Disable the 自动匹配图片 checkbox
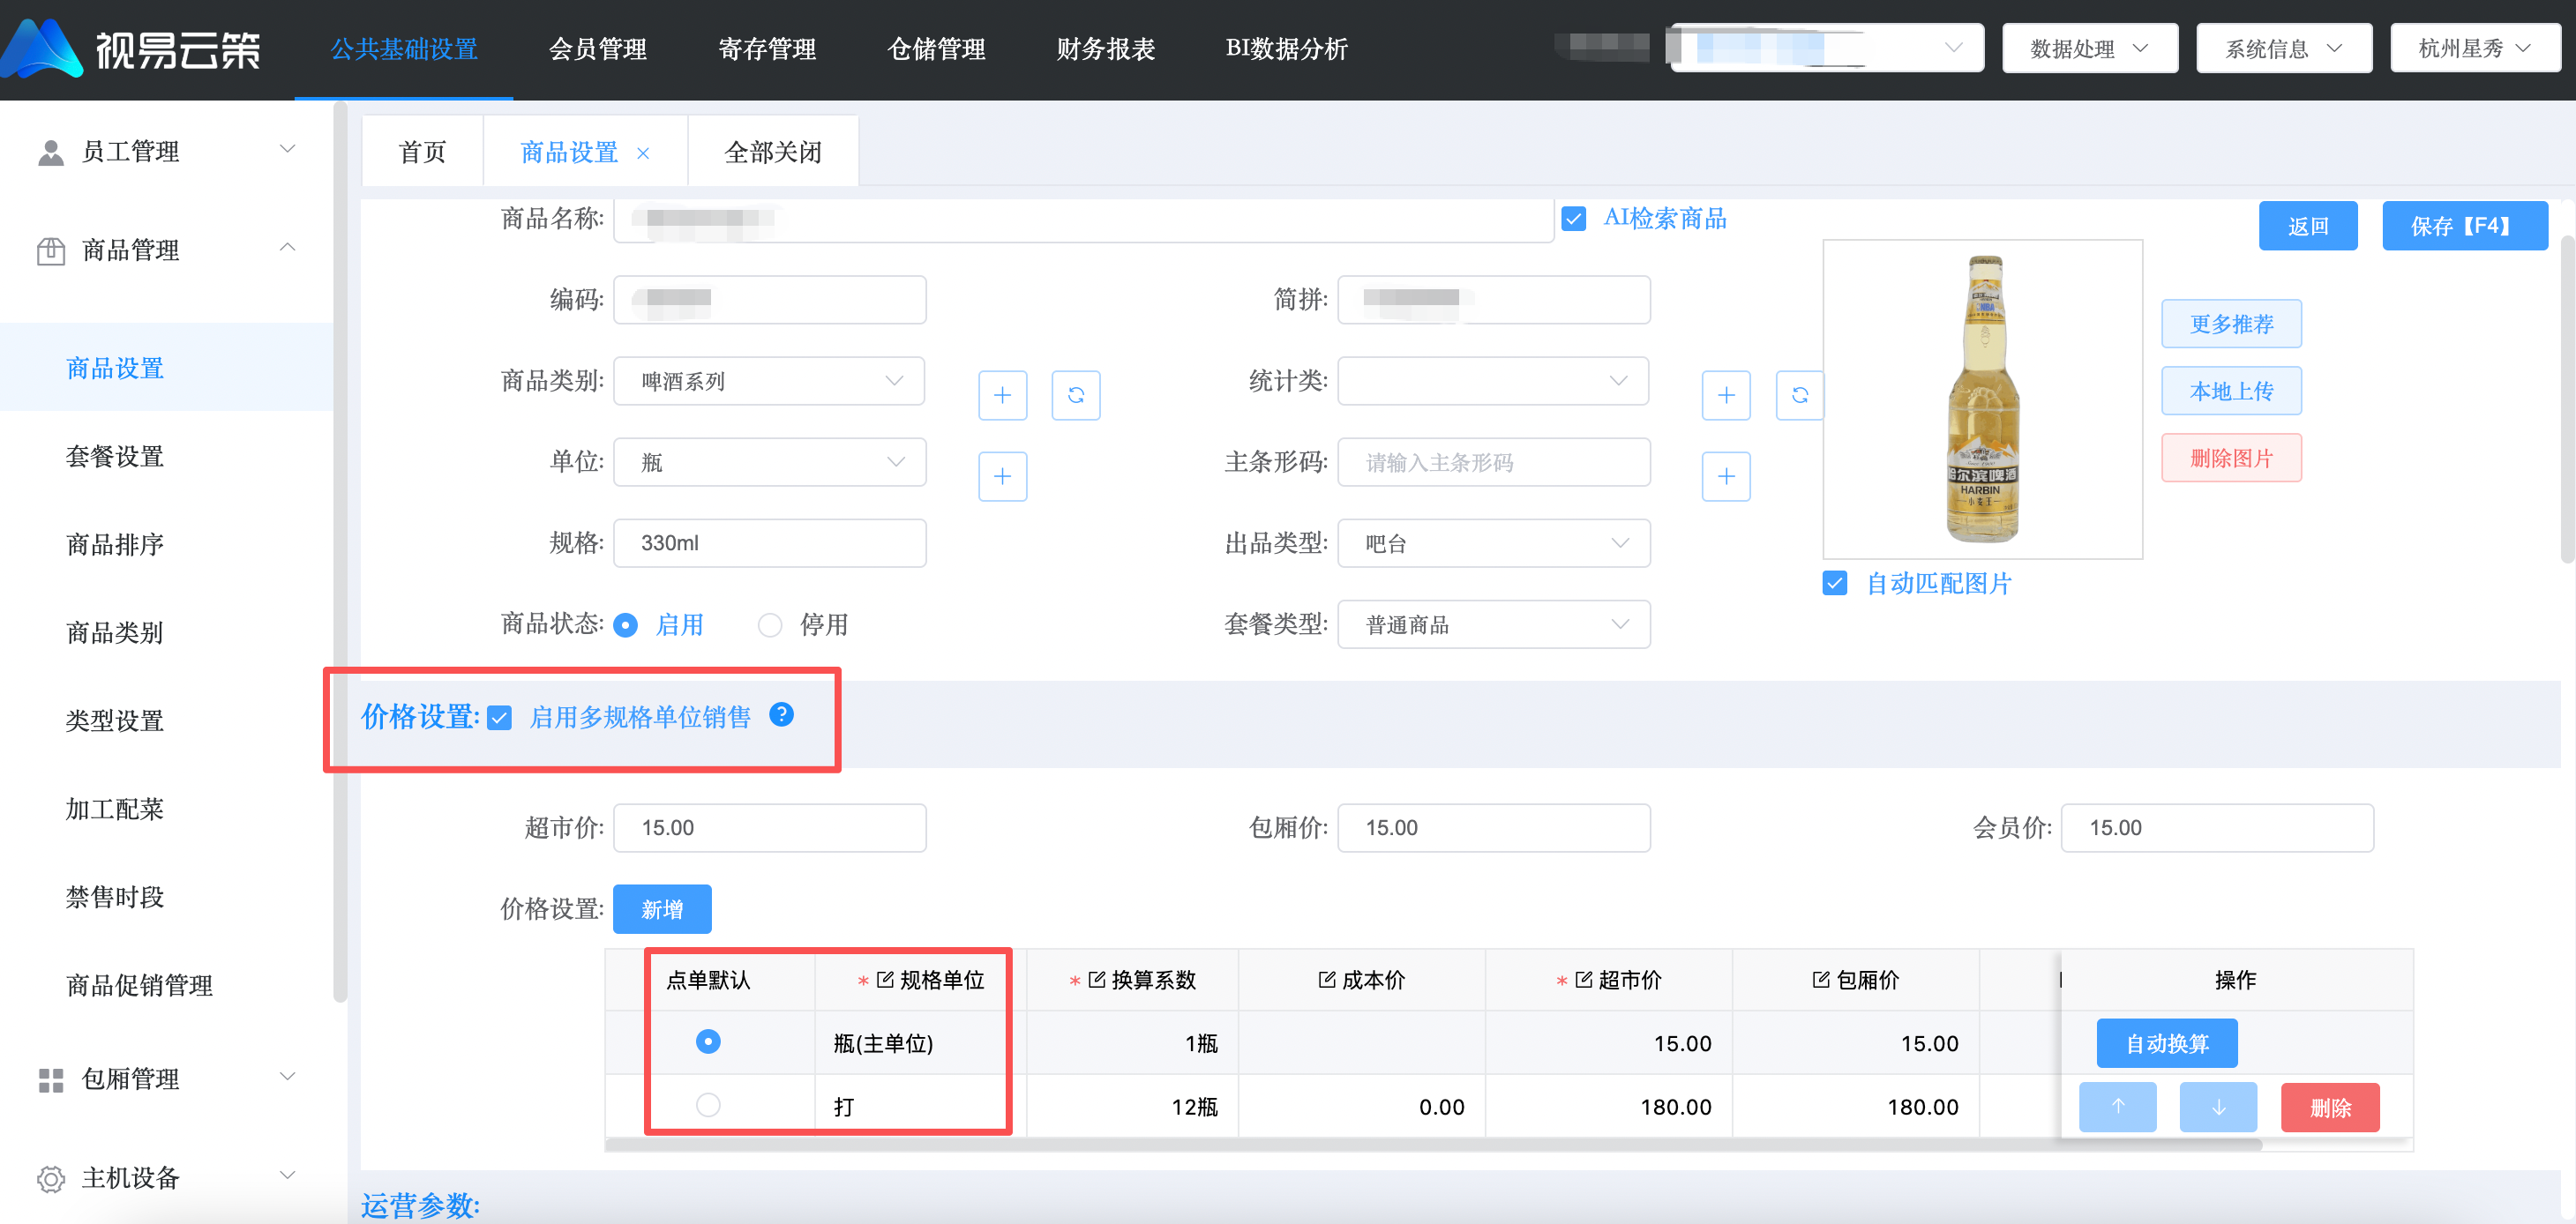The width and height of the screenshot is (2576, 1224). (1835, 583)
